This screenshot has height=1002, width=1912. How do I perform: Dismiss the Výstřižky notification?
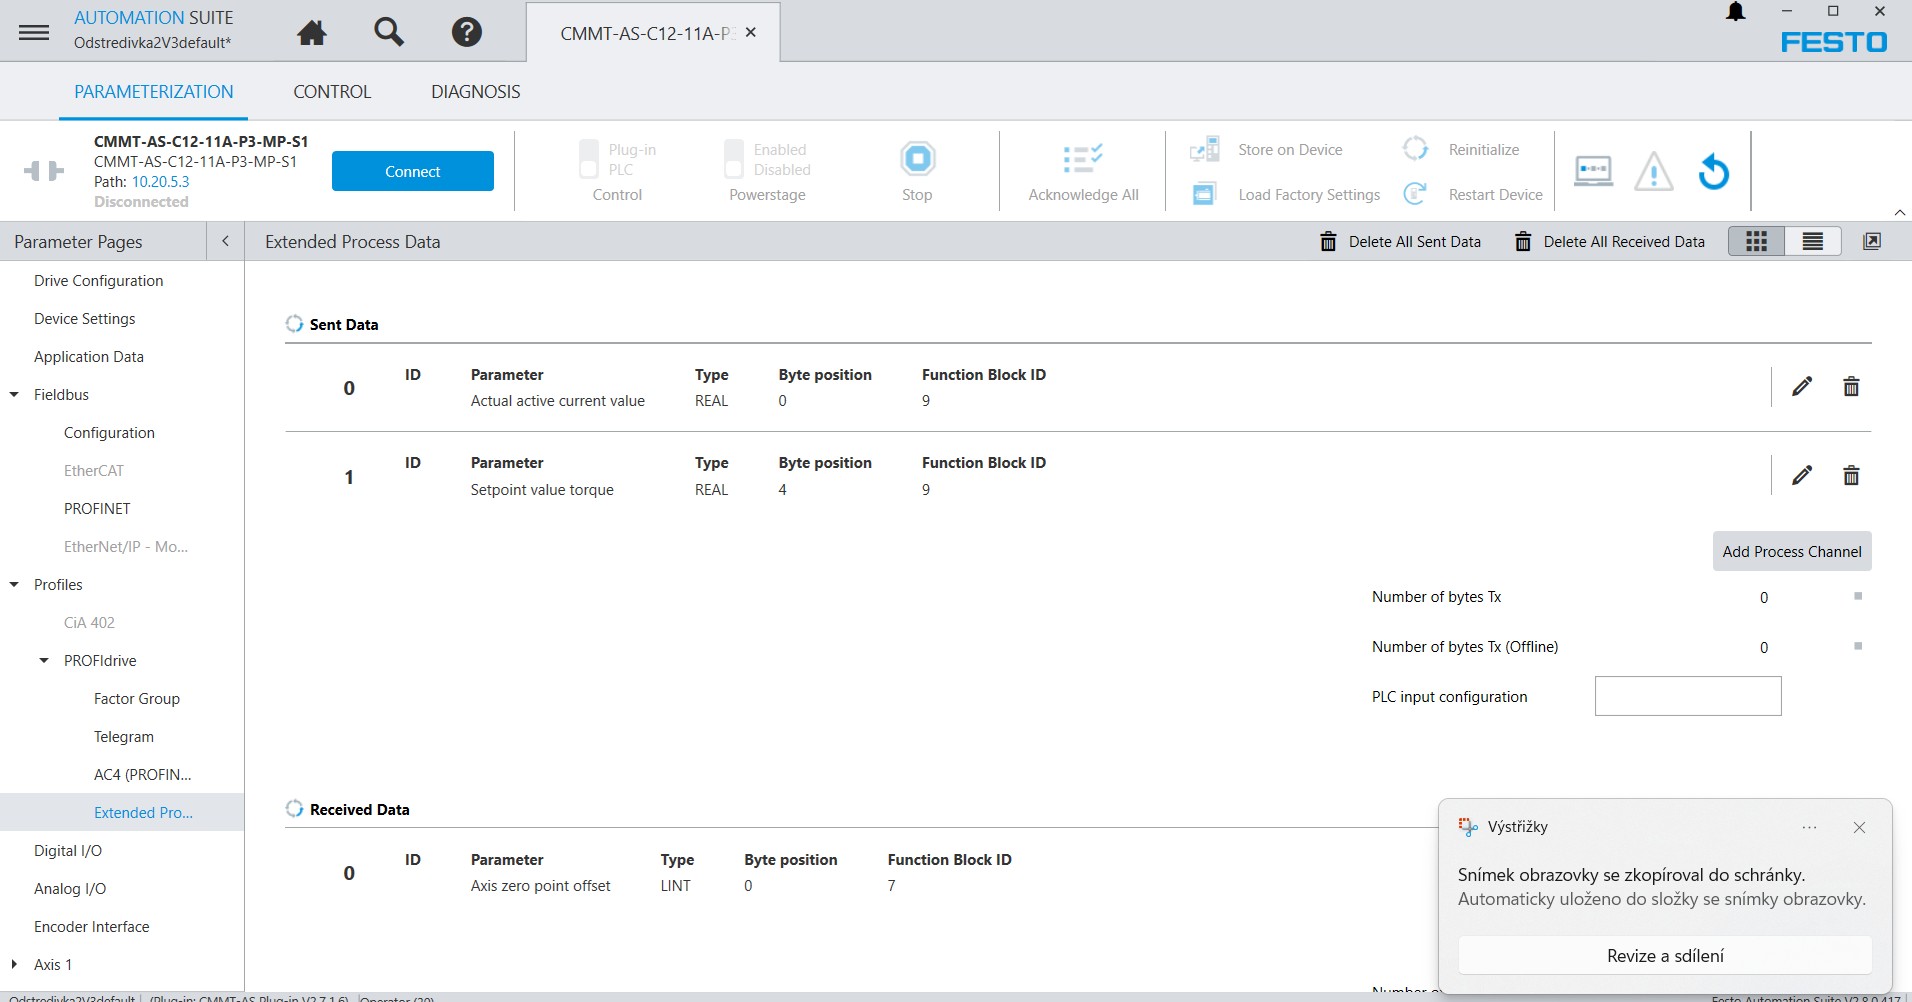(x=1859, y=827)
